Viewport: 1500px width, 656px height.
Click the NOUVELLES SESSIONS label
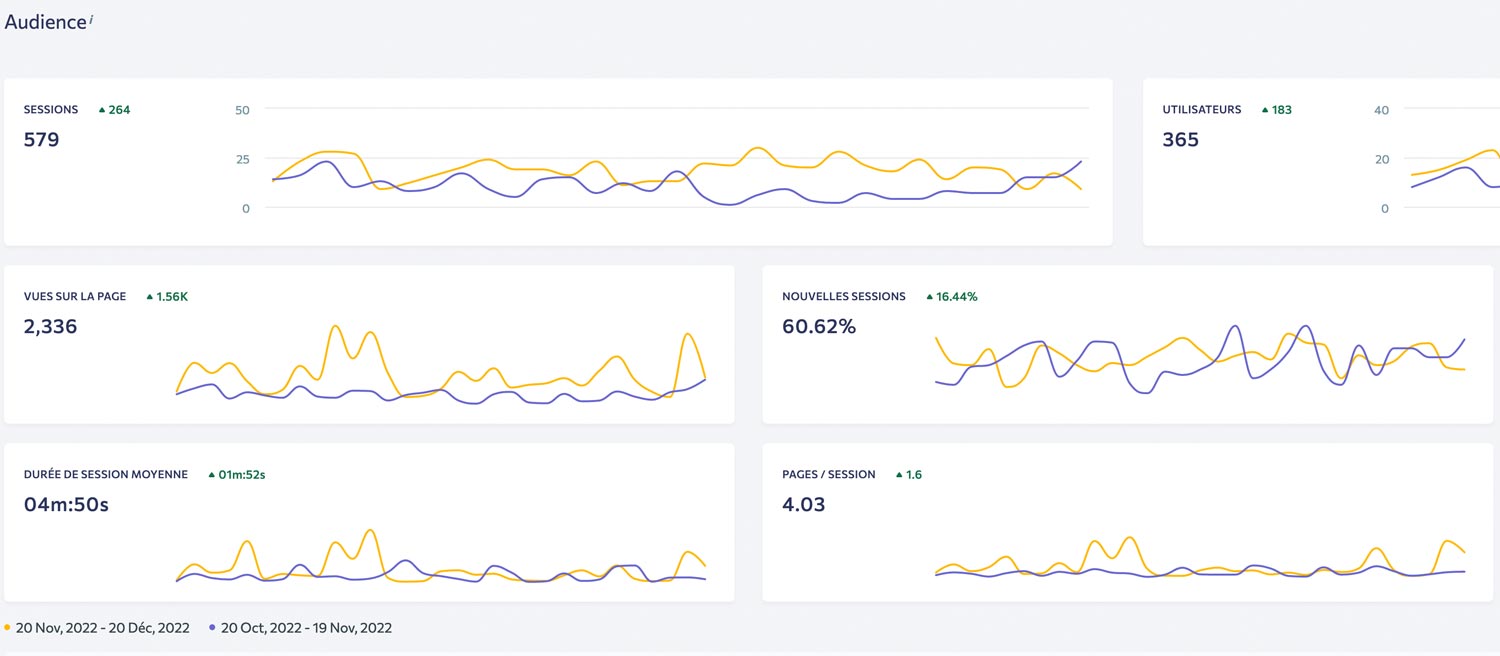[844, 297]
